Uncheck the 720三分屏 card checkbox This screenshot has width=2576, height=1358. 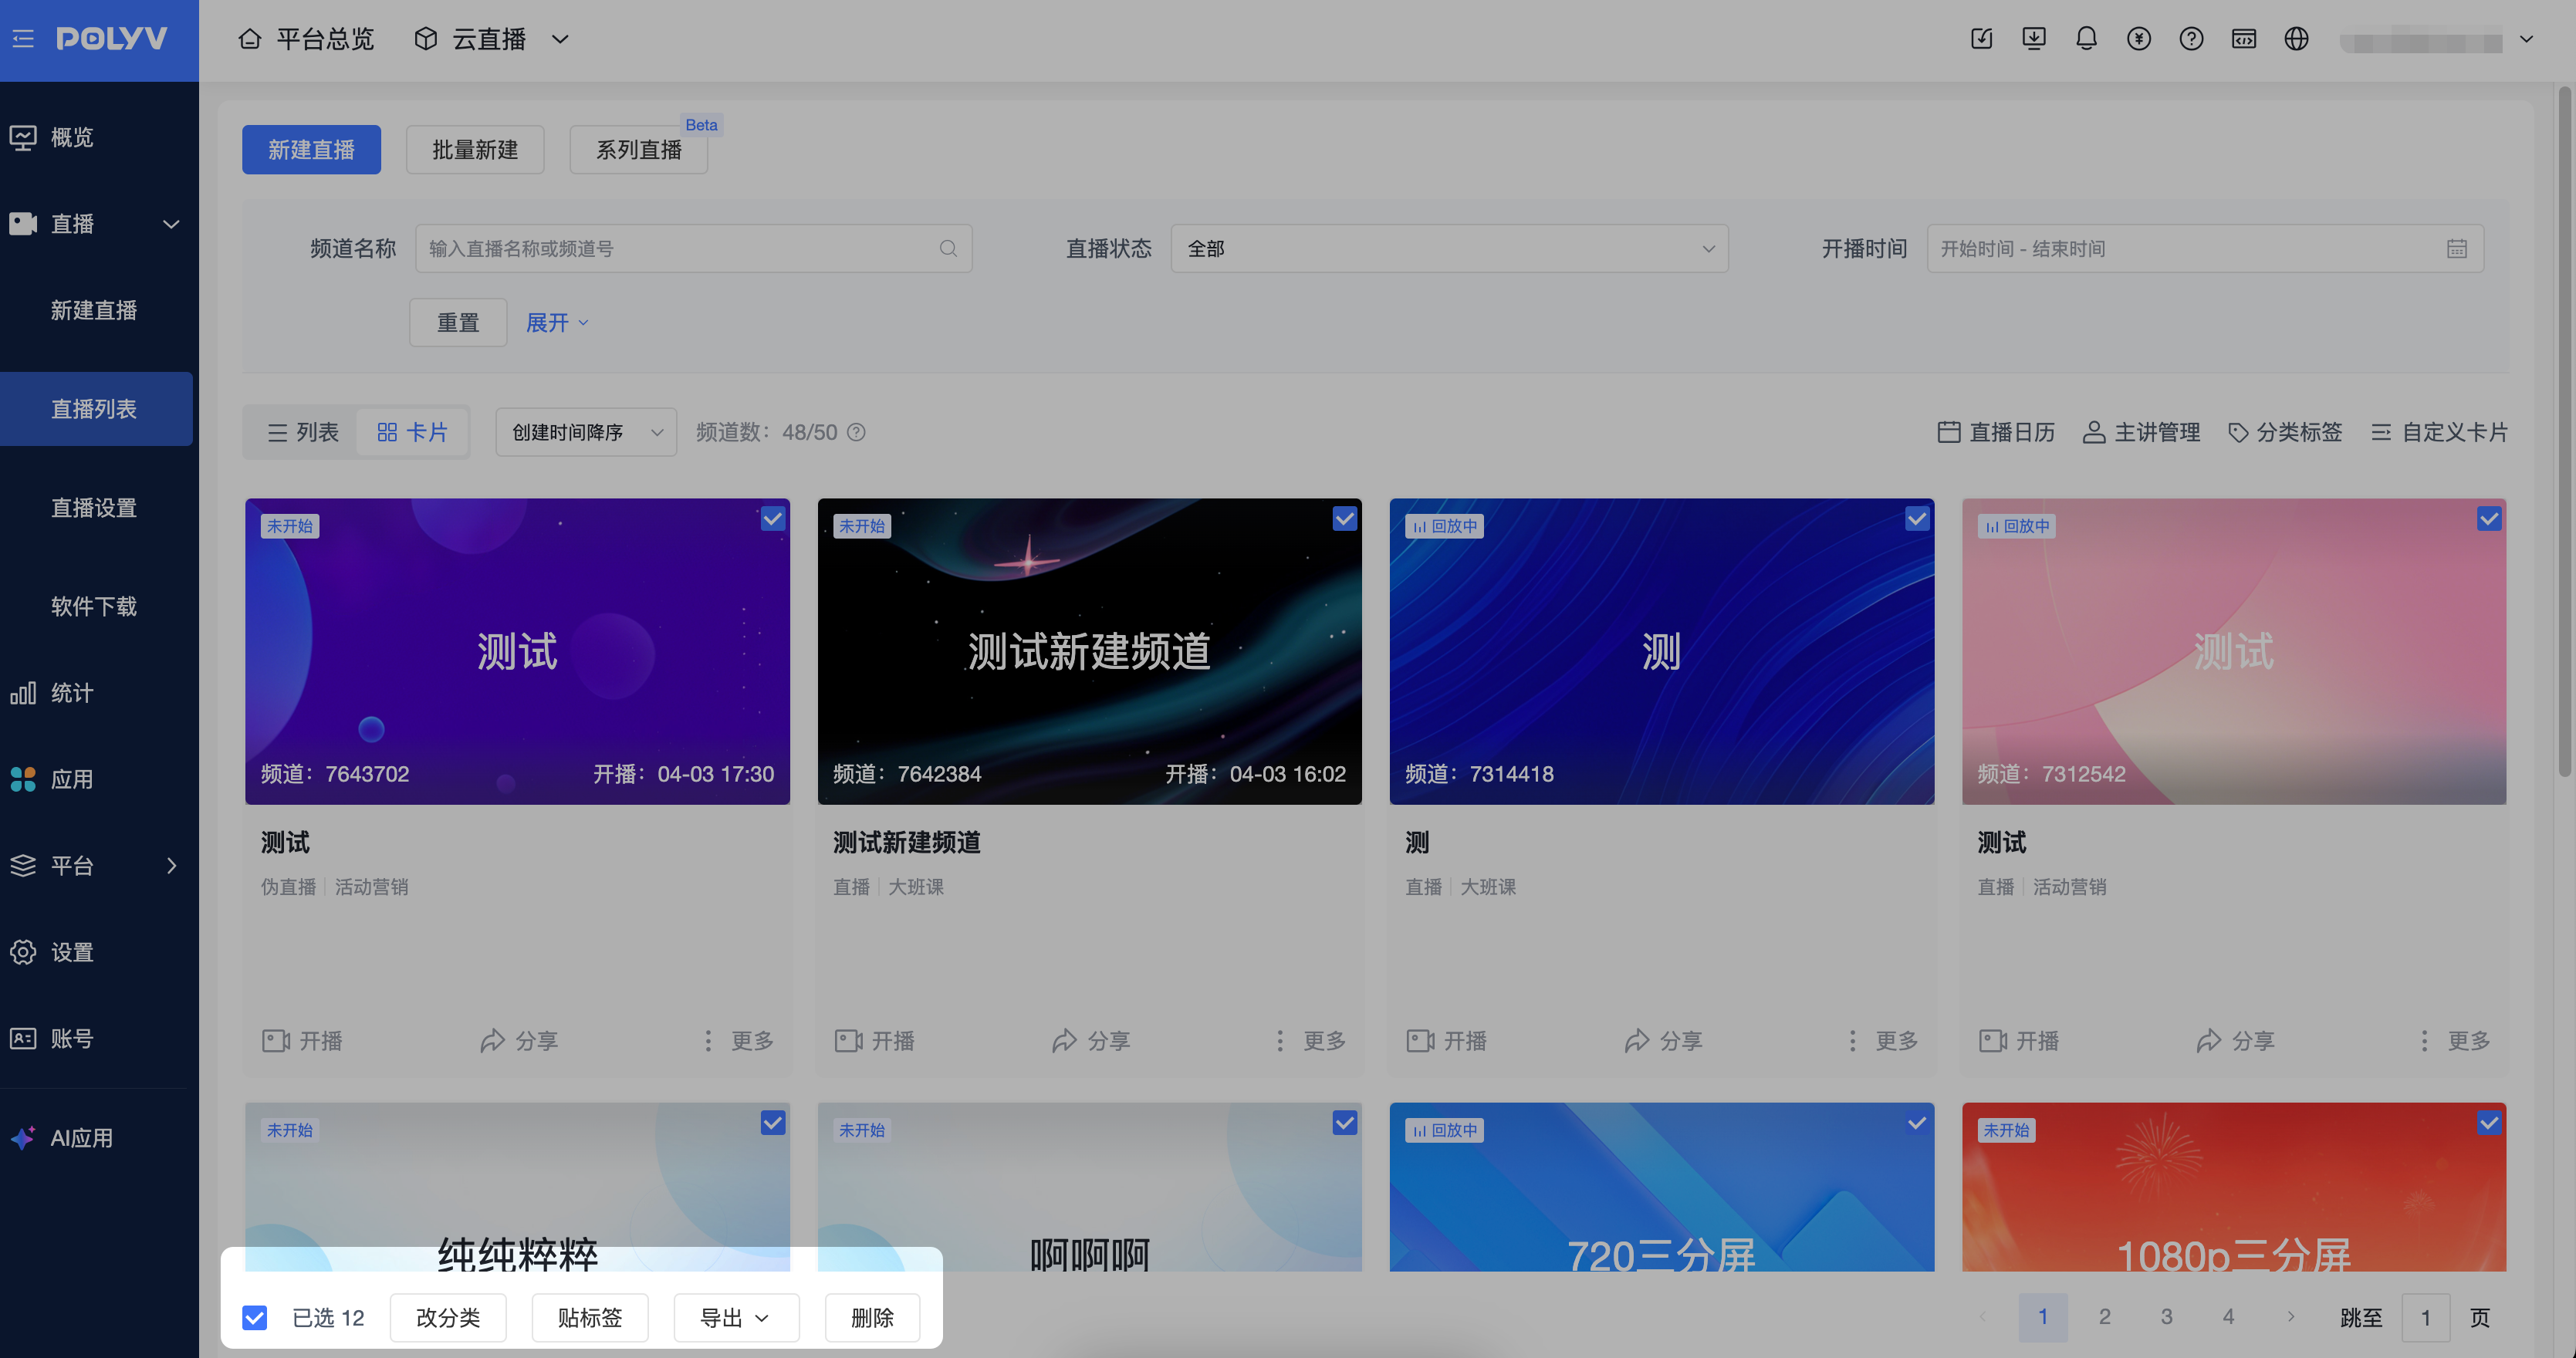point(1916,1122)
